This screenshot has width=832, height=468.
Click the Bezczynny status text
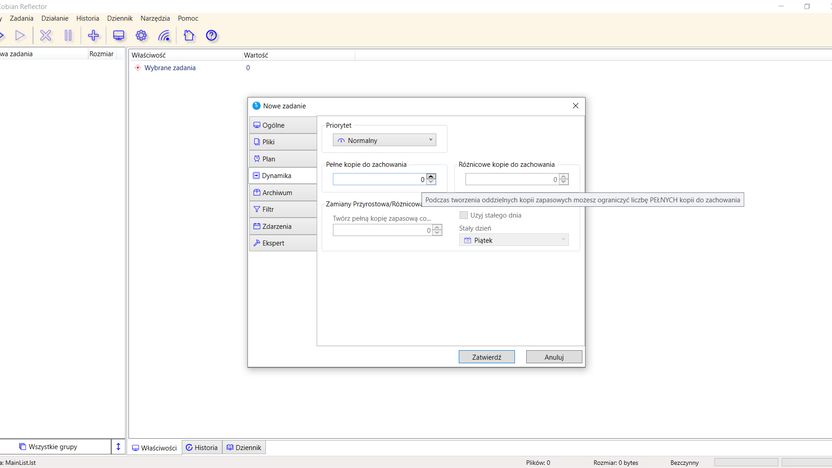(x=684, y=463)
